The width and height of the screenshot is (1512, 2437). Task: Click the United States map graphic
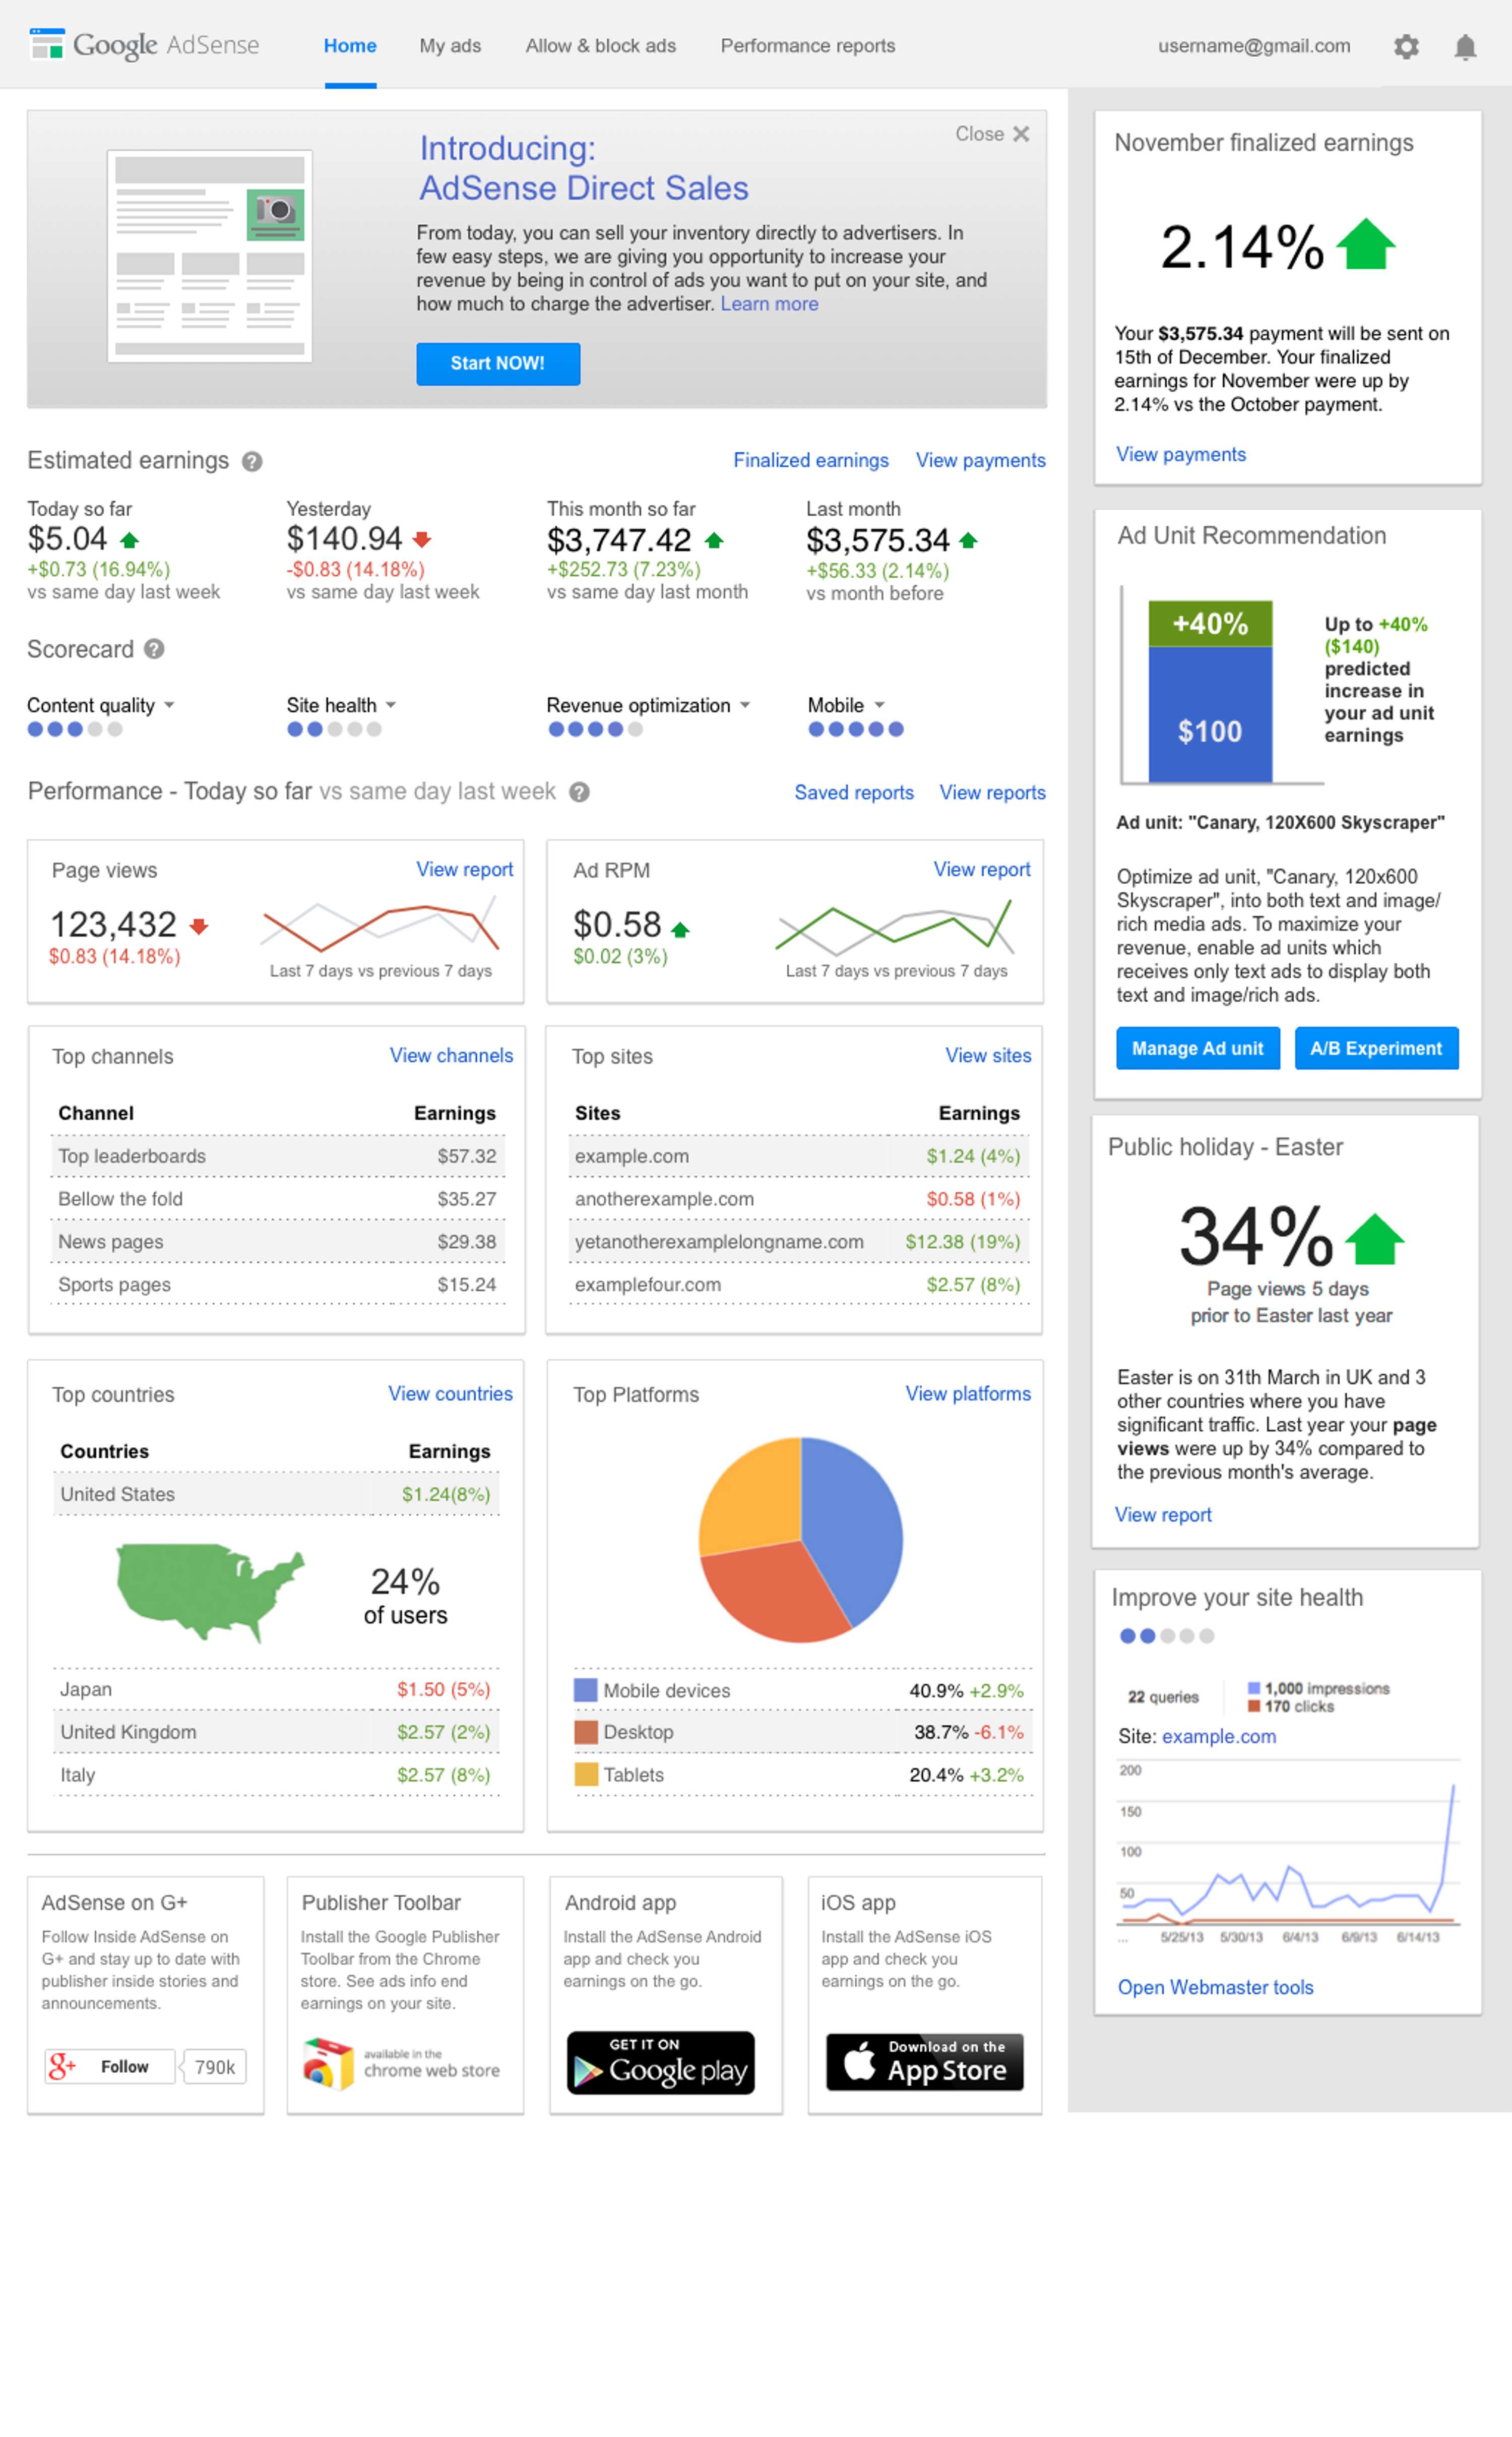pos(210,1592)
